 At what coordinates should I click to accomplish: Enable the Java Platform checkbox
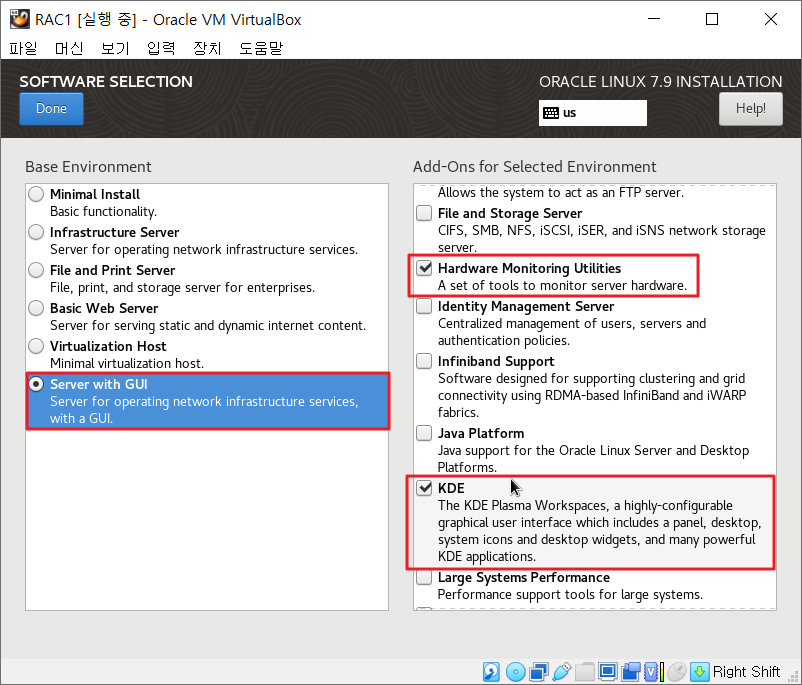coord(424,433)
